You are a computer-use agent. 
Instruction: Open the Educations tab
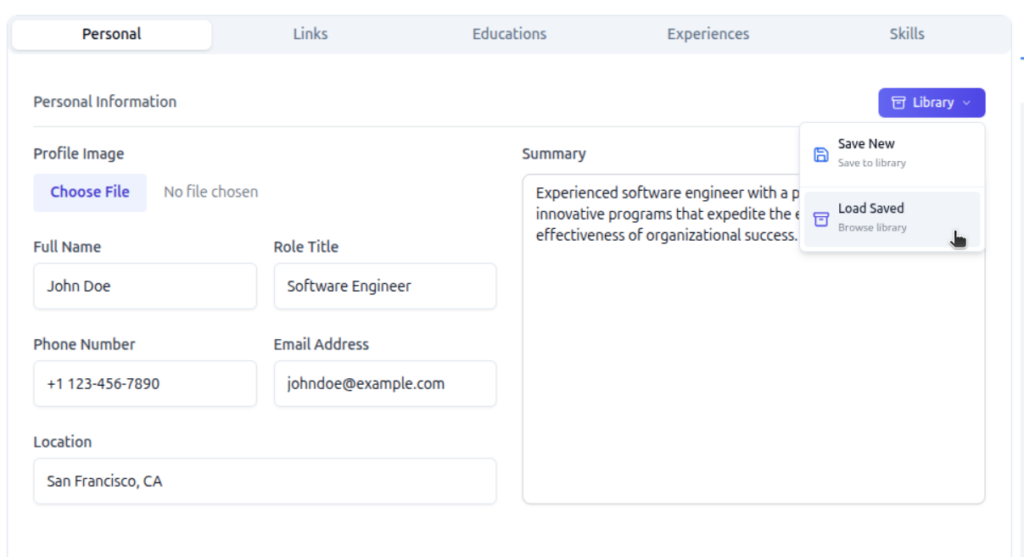tap(509, 34)
